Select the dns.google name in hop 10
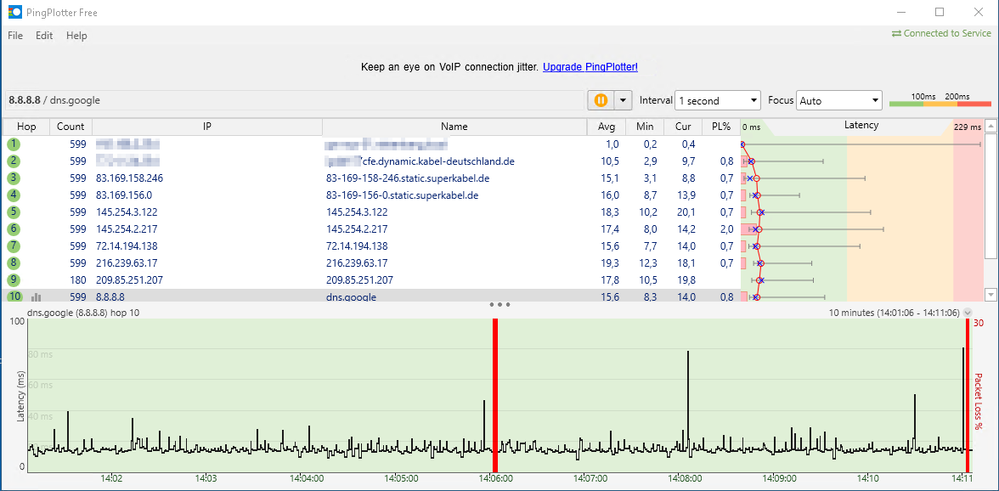Viewport: 999px width, 491px height. pos(351,297)
